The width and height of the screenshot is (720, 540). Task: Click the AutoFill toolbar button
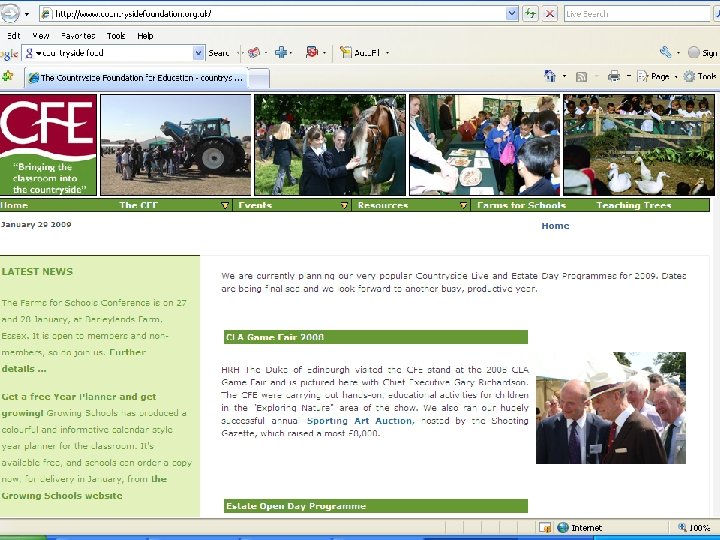(360, 53)
